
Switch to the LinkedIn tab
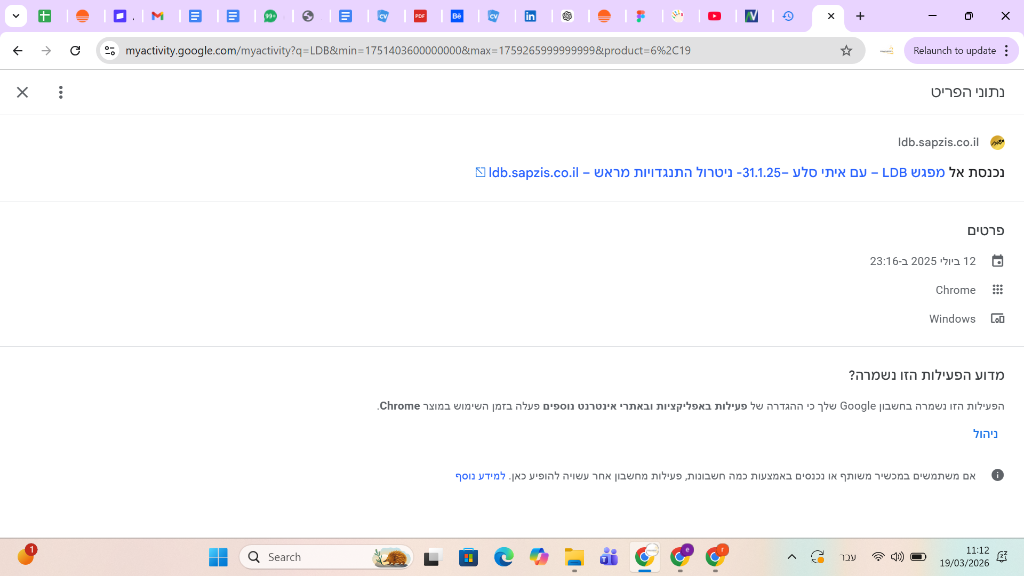pyautogui.click(x=530, y=16)
